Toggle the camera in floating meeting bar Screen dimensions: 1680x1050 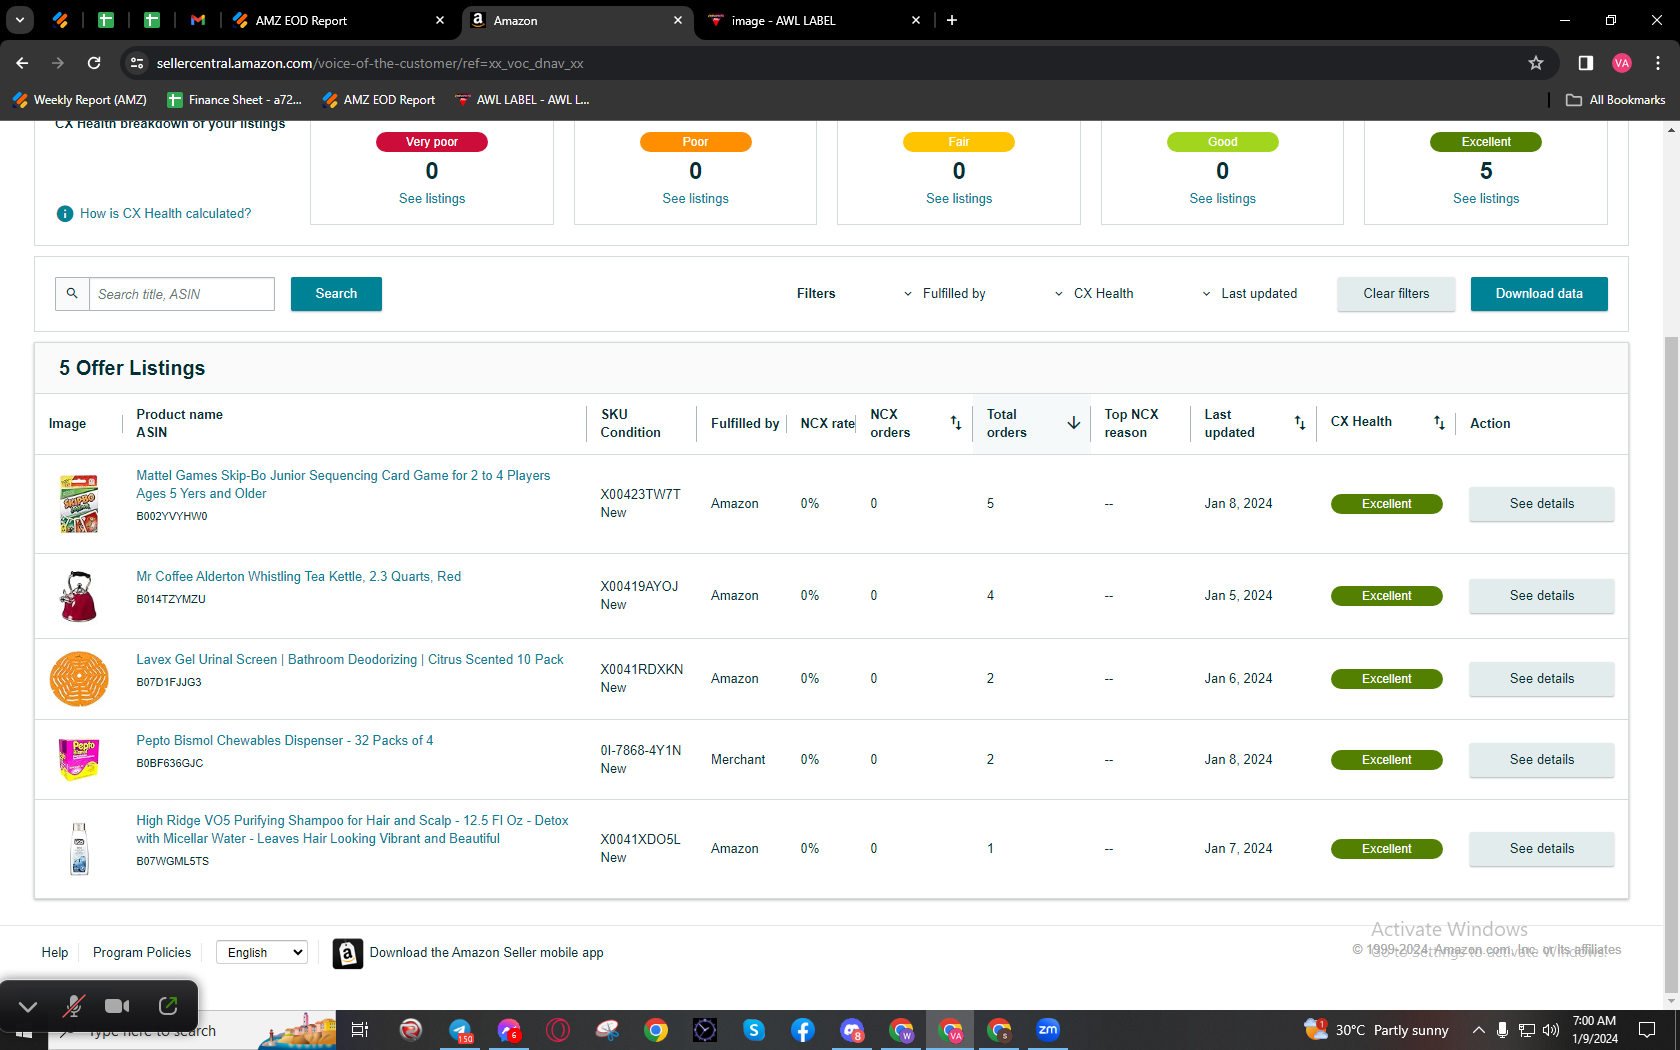(118, 1006)
